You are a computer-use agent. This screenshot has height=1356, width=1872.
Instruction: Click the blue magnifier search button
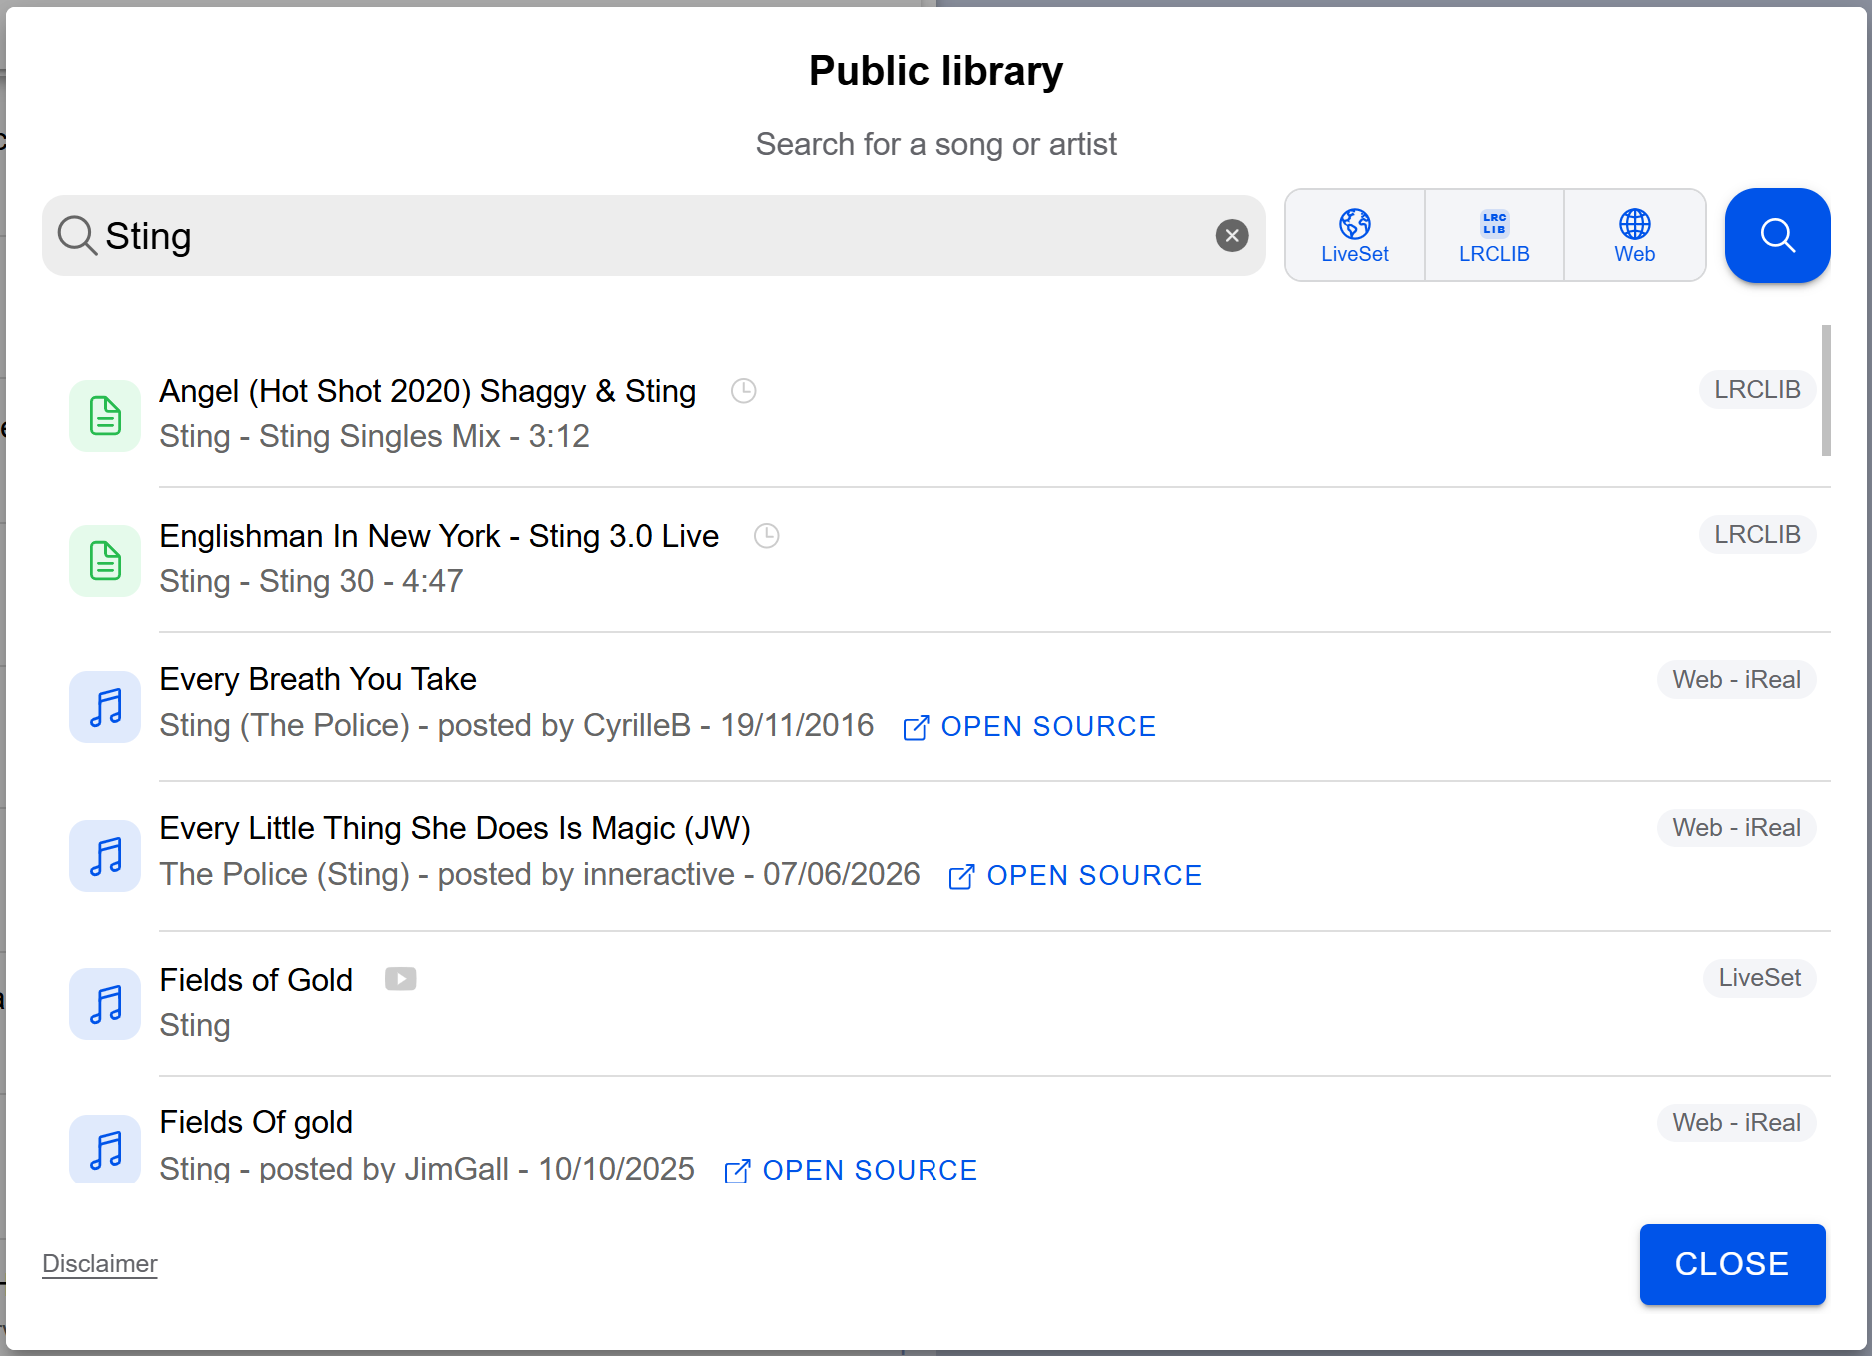click(x=1777, y=236)
